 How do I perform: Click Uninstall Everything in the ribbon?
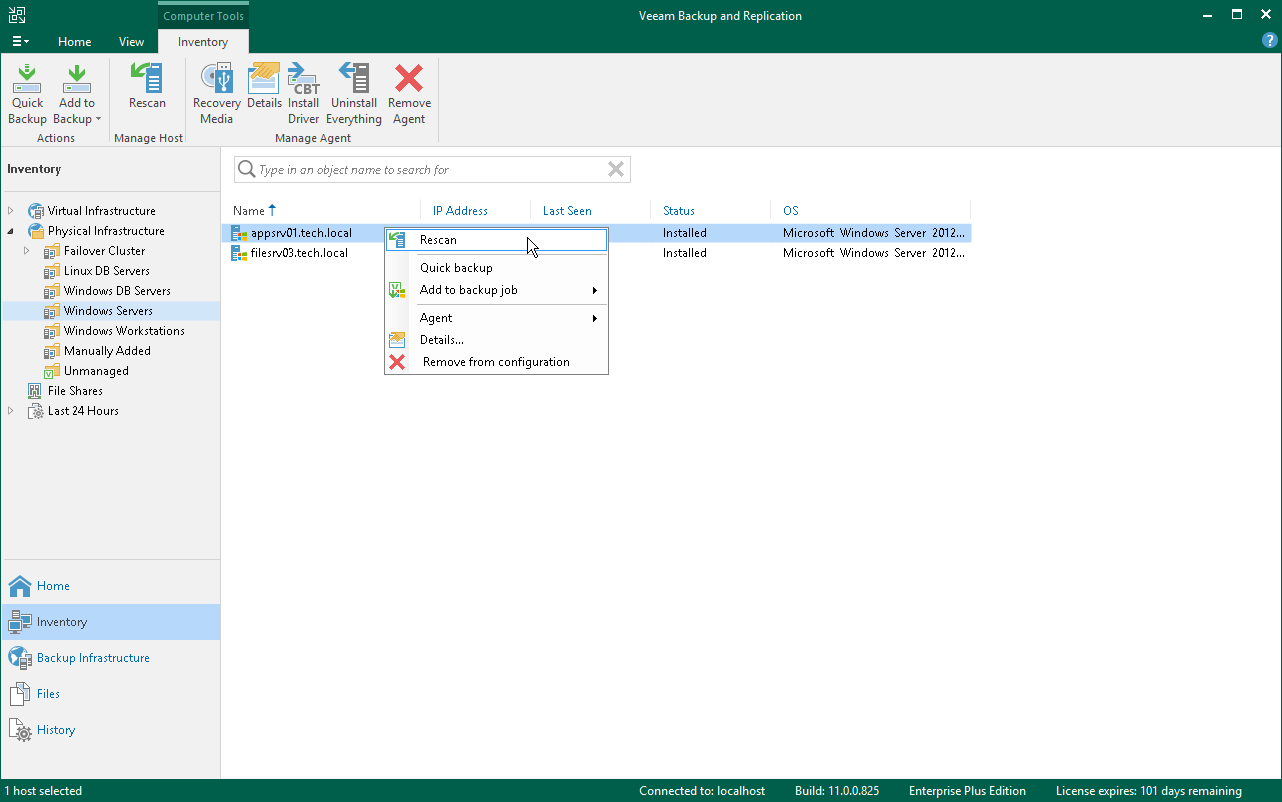[354, 94]
